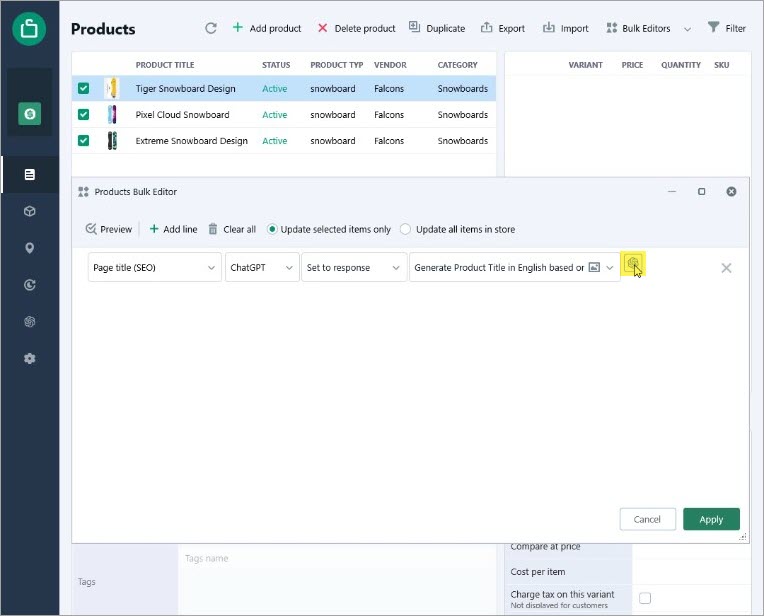The image size is (764, 616).
Task: Click the highlighted ChatGPT generate icon
Action: (x=632, y=264)
